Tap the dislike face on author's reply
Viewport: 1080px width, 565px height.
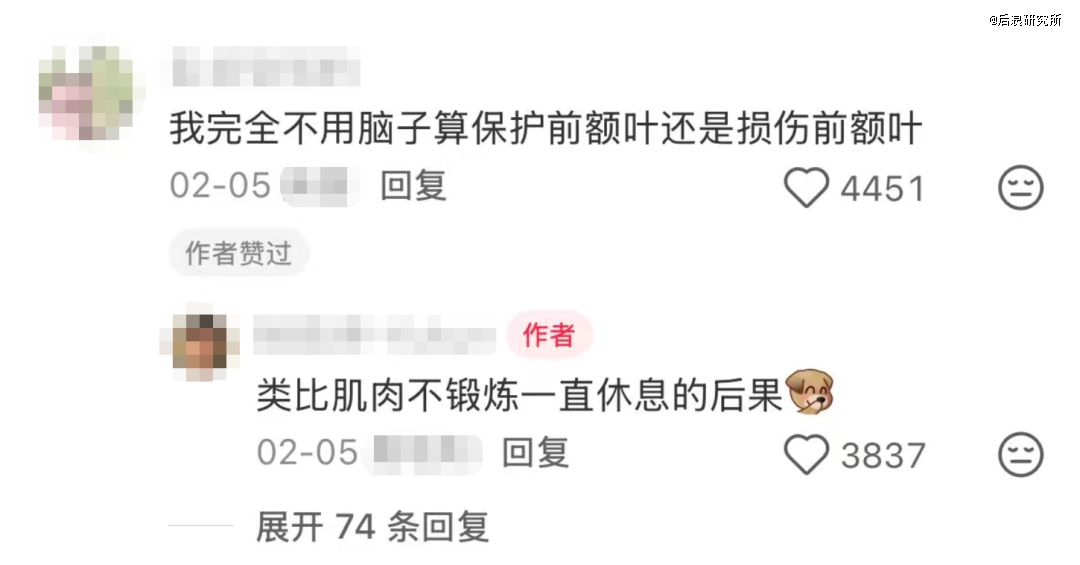(x=1021, y=455)
